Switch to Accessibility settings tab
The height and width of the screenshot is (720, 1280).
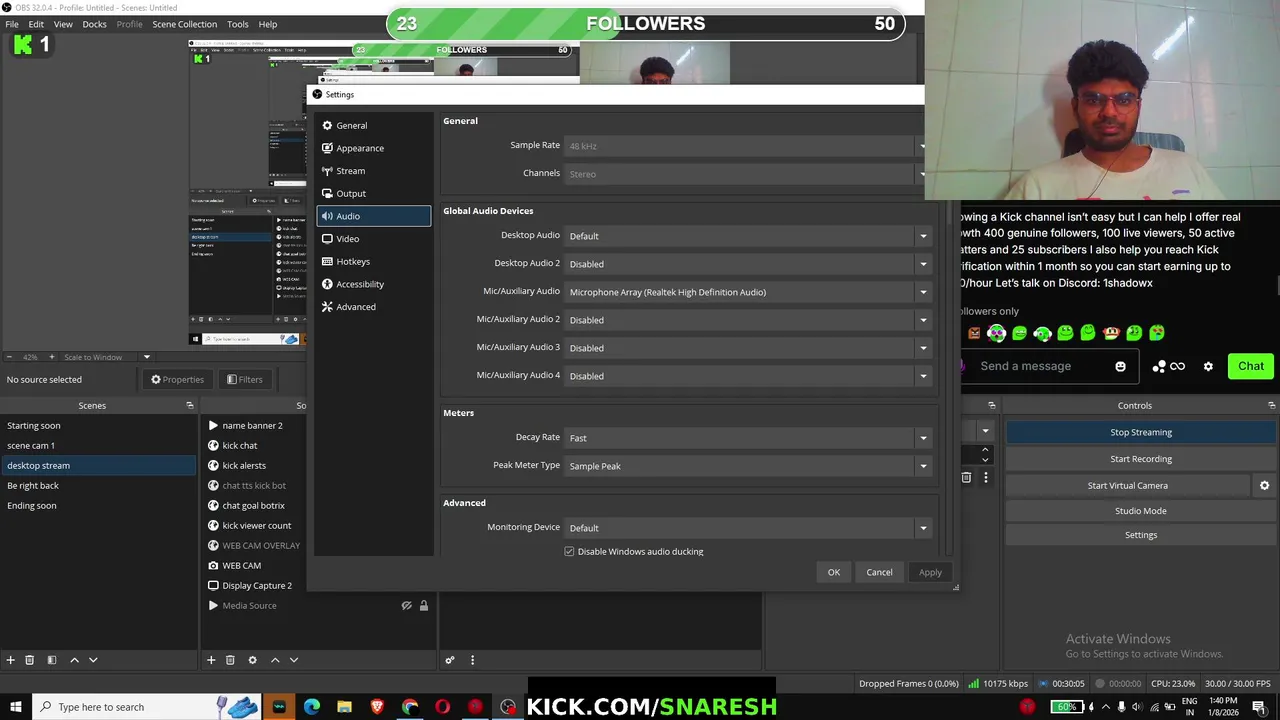[x=373, y=284]
